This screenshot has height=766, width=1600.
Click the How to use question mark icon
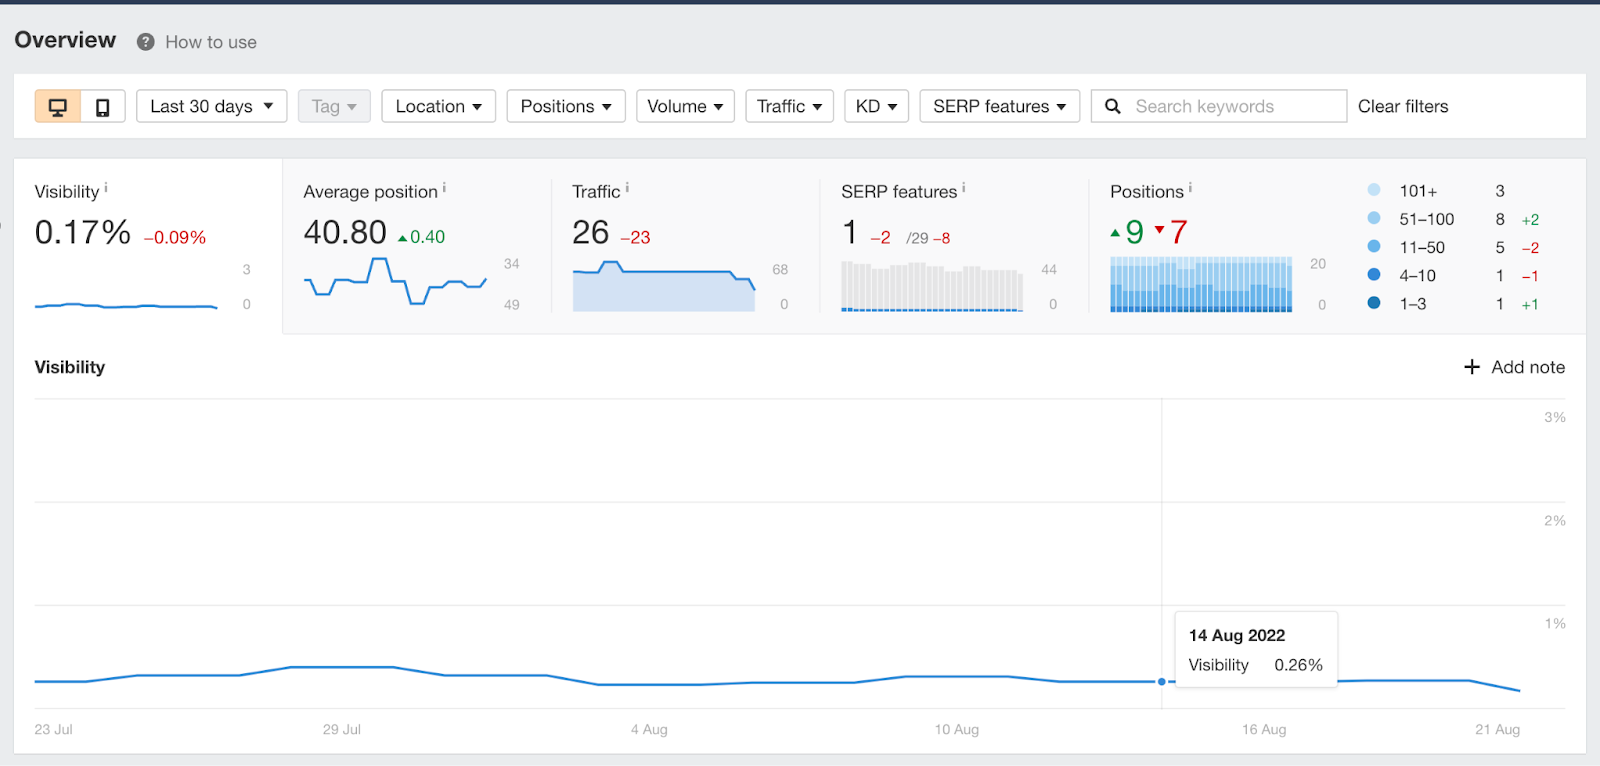pyautogui.click(x=146, y=42)
